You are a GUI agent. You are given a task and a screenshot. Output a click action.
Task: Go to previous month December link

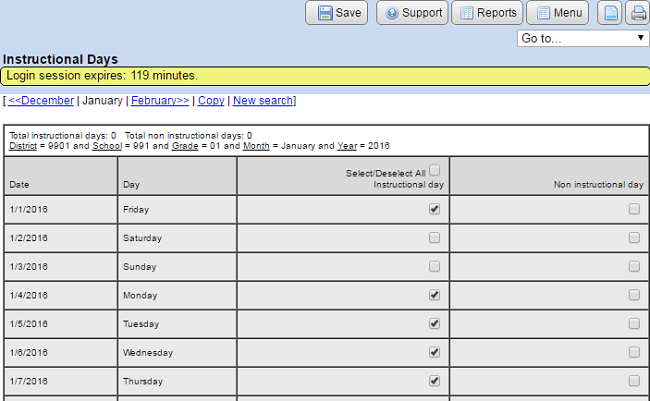pos(42,101)
